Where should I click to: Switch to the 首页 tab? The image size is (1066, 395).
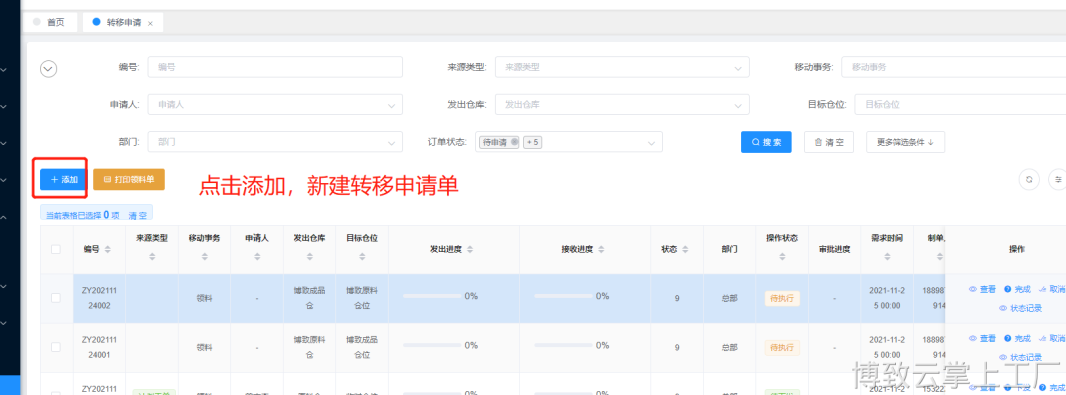pyautogui.click(x=50, y=22)
